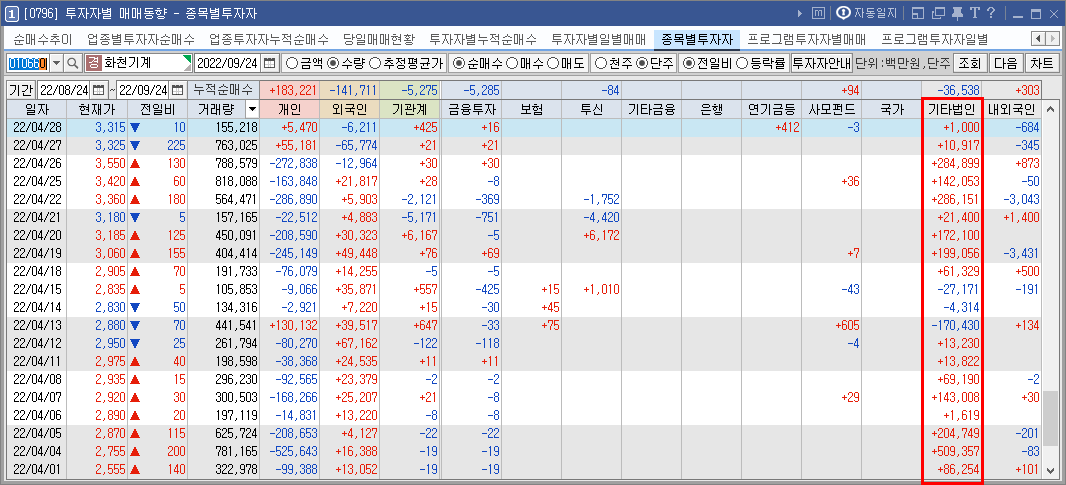1066x485 pixels.
Task: Click the 조회 button
Action: point(969,63)
